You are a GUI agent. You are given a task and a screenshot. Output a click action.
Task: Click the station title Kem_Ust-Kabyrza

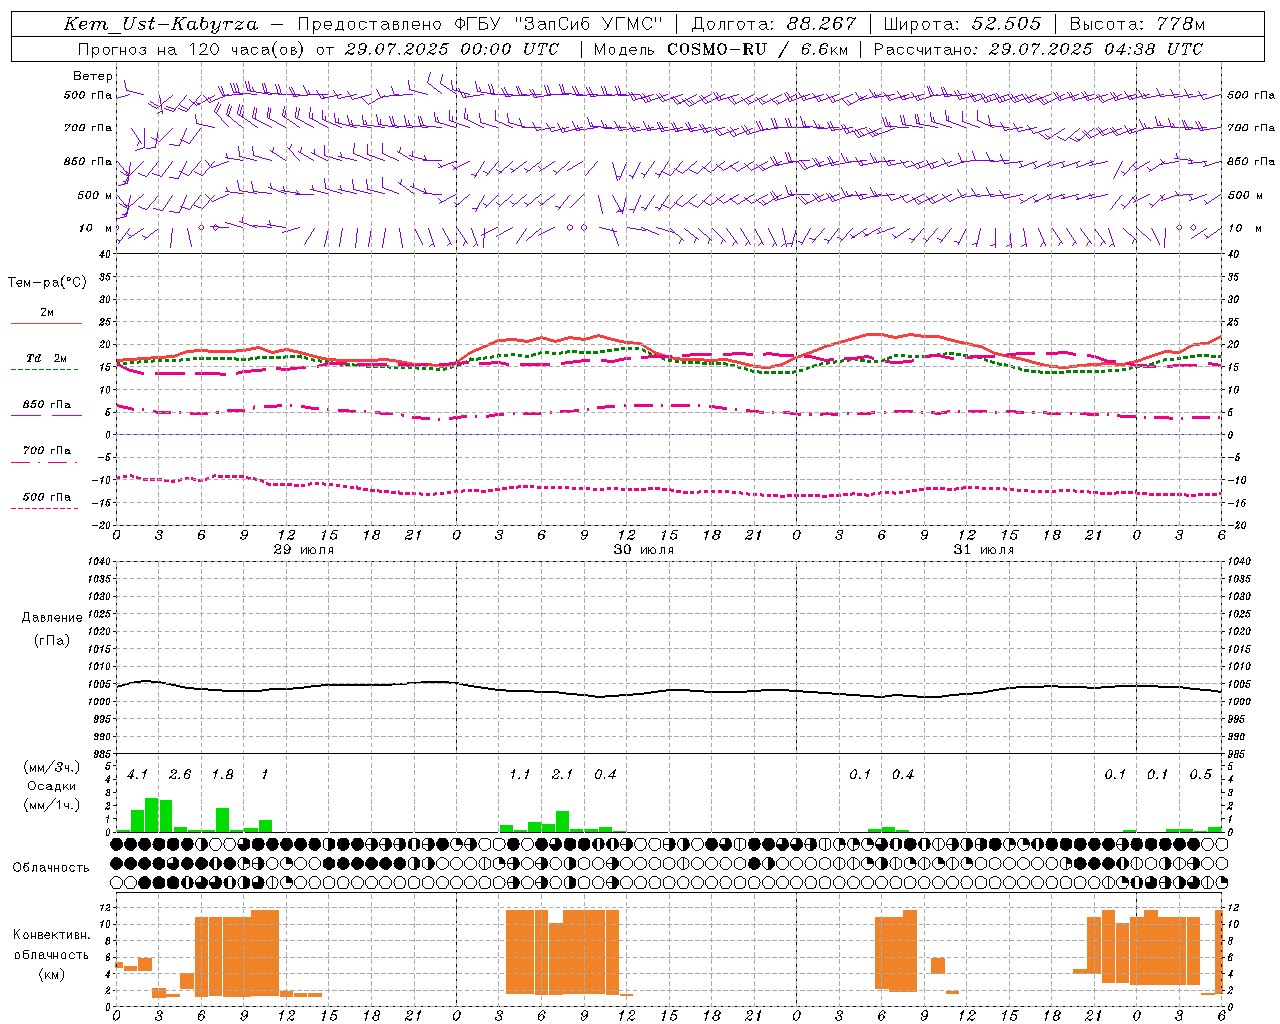click(161, 24)
